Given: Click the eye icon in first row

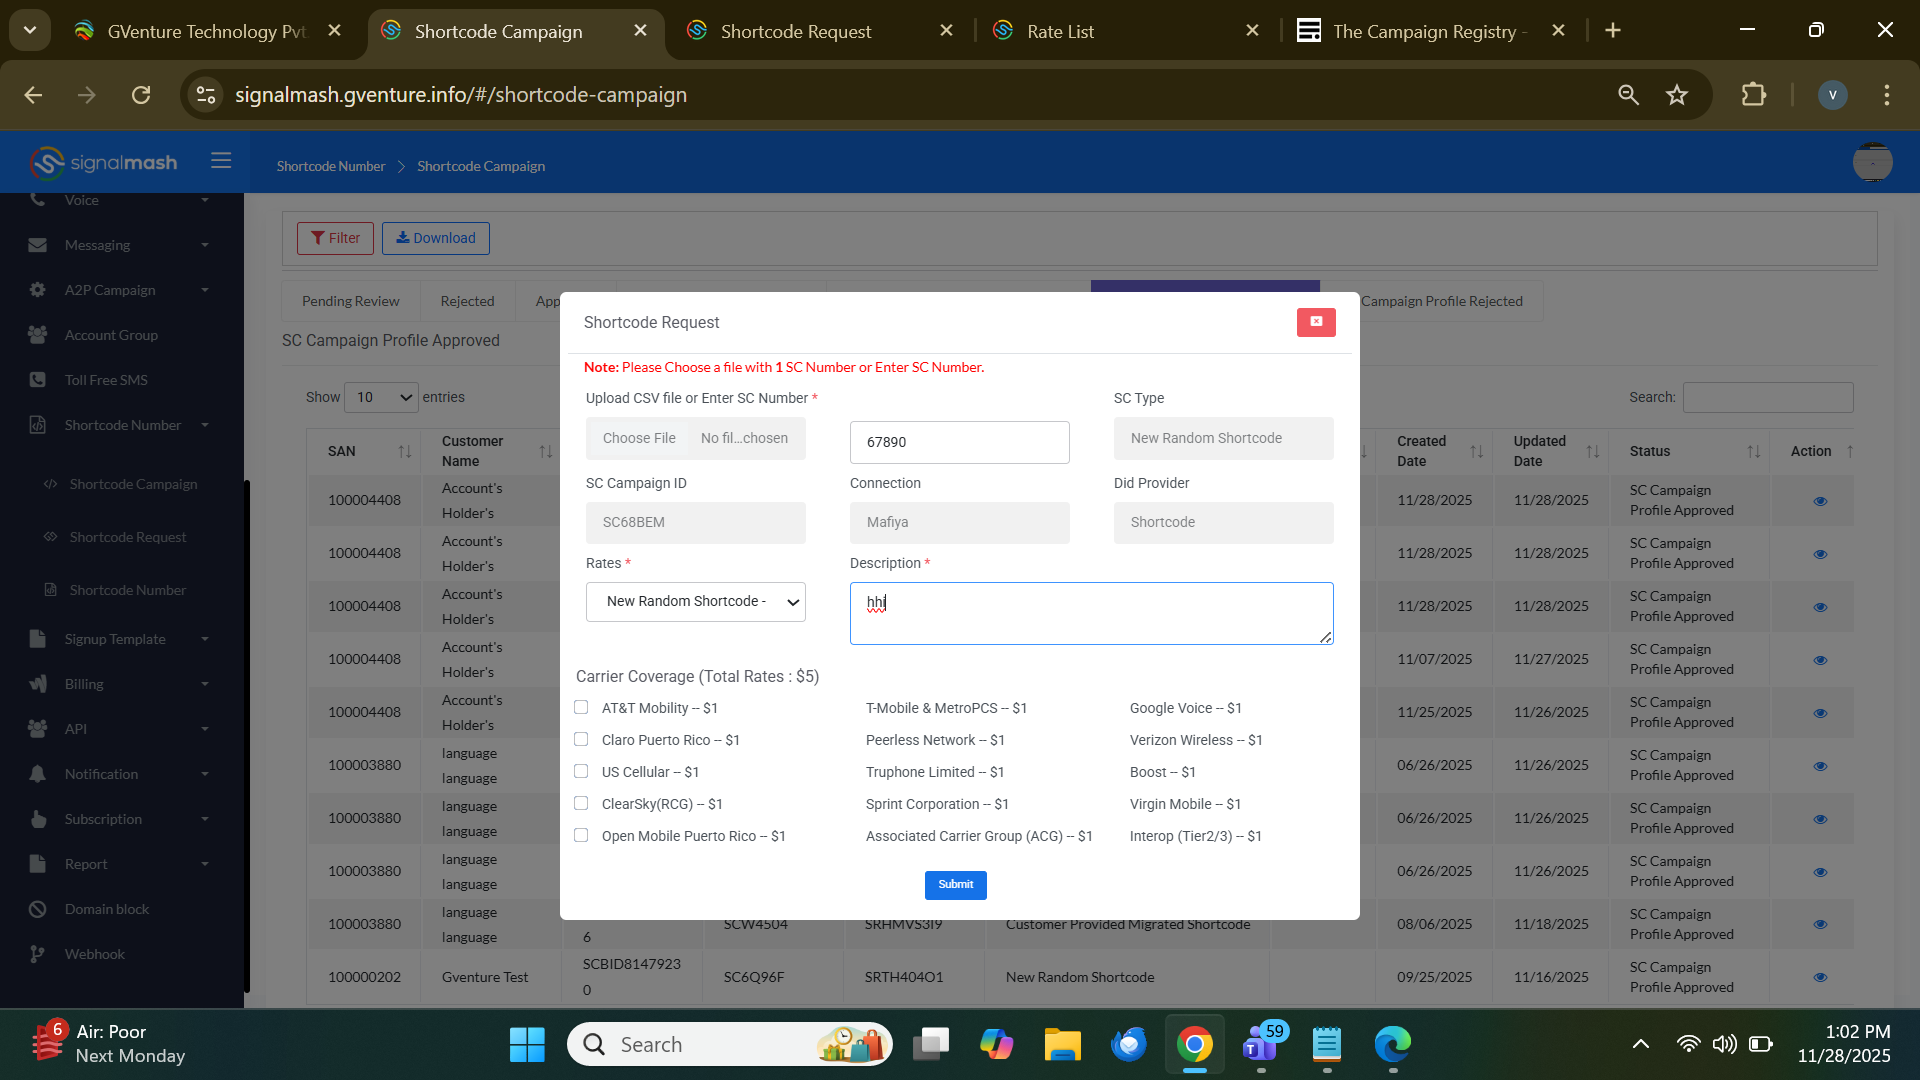Looking at the screenshot, I should click(1819, 501).
